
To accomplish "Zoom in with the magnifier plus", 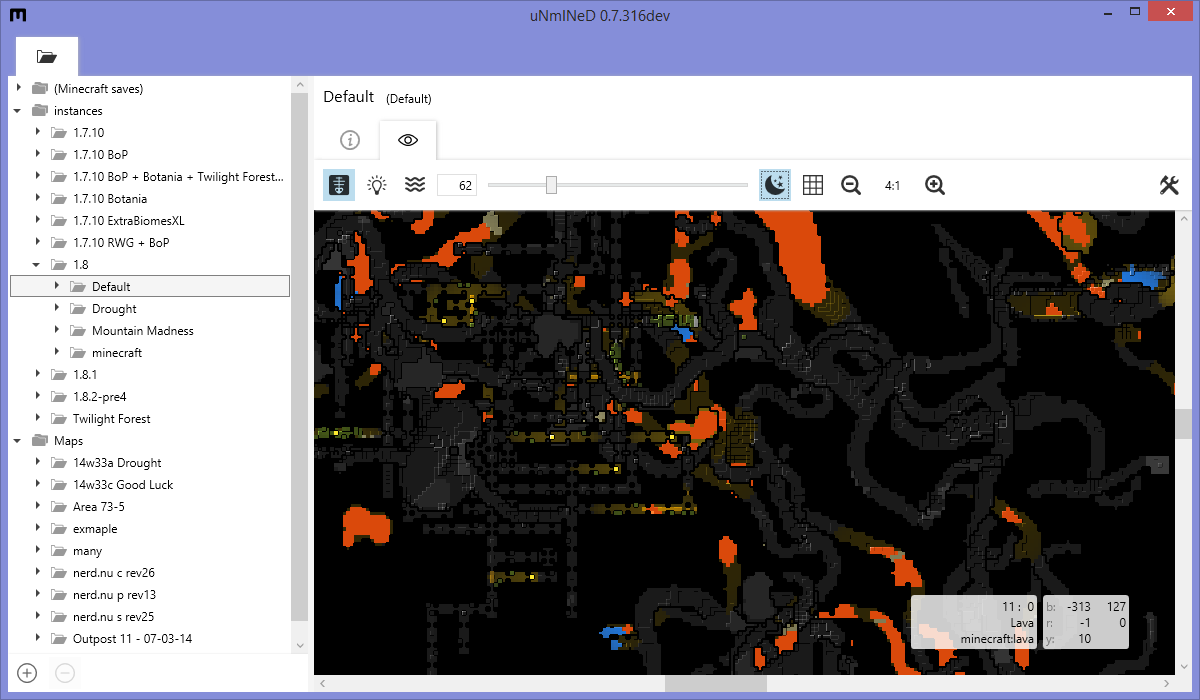I will click(x=935, y=185).
